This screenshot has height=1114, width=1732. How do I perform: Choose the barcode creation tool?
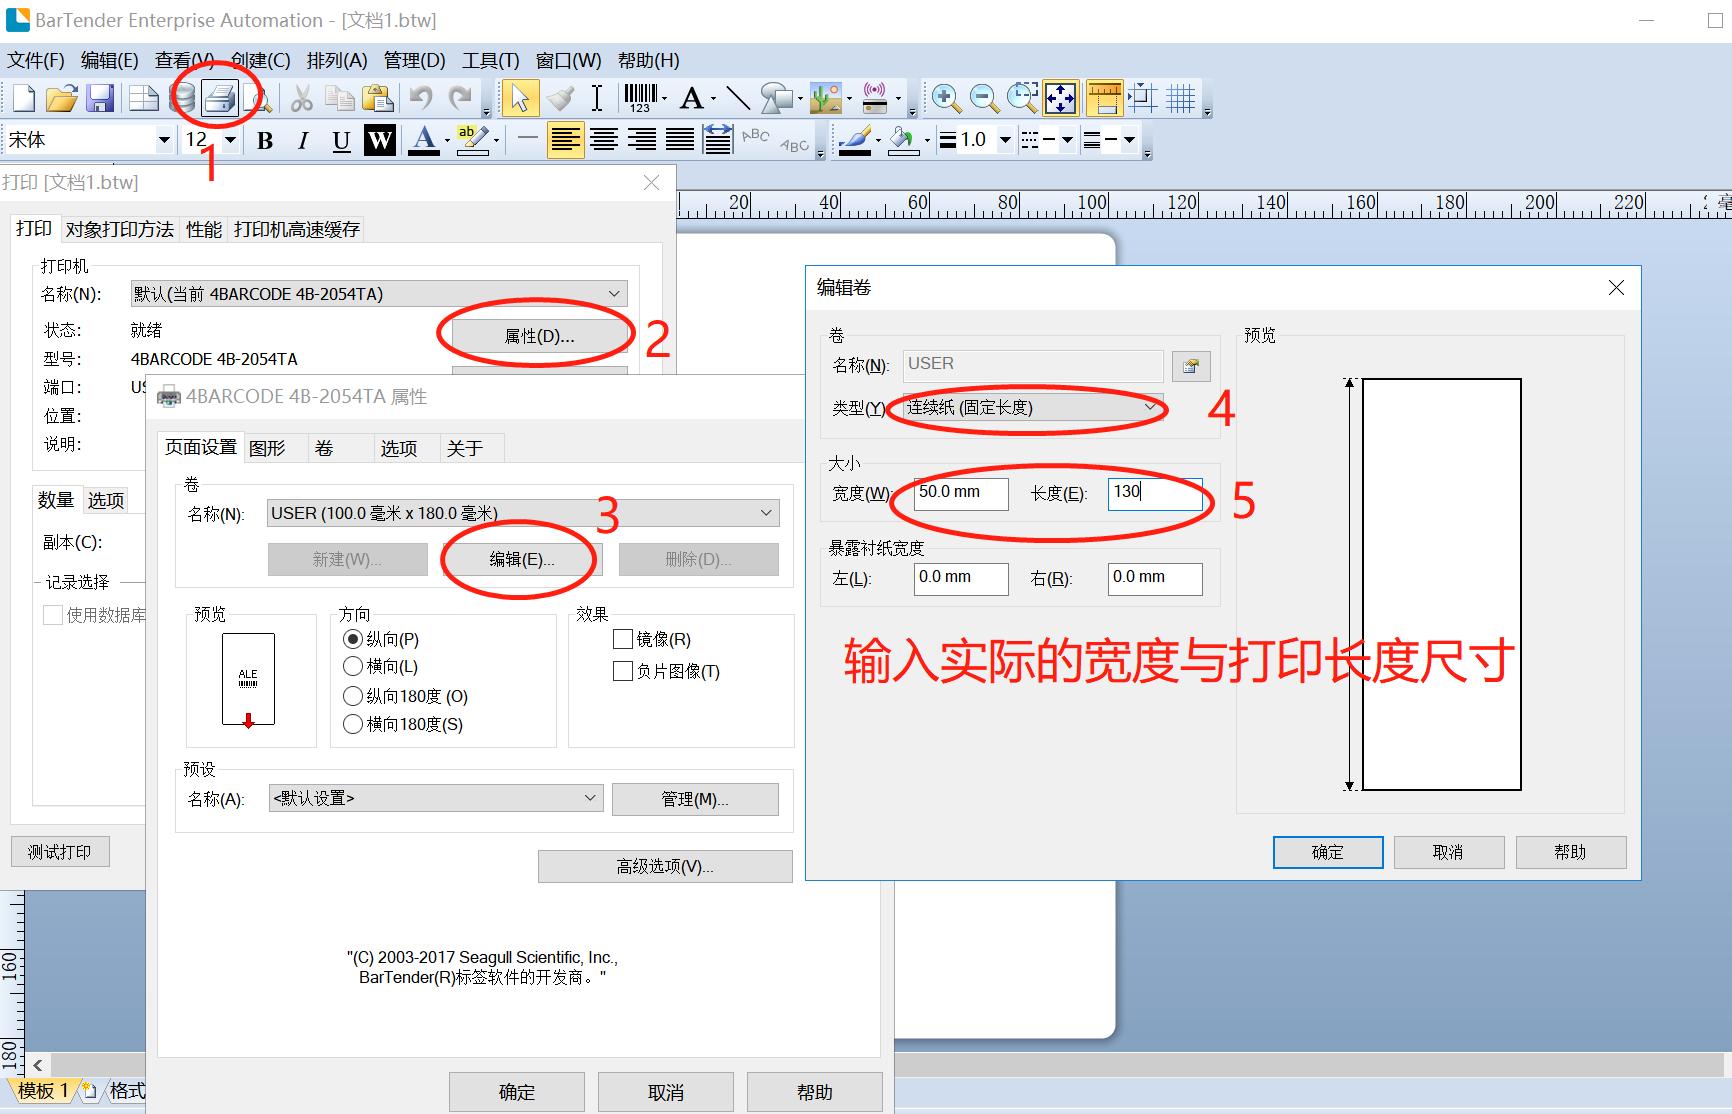coord(639,98)
